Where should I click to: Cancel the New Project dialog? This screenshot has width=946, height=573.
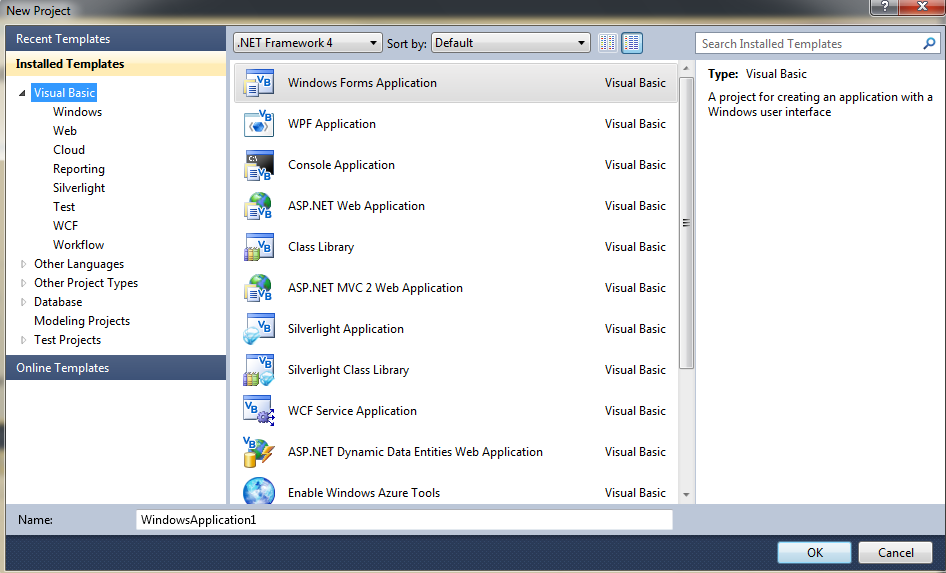(x=895, y=552)
